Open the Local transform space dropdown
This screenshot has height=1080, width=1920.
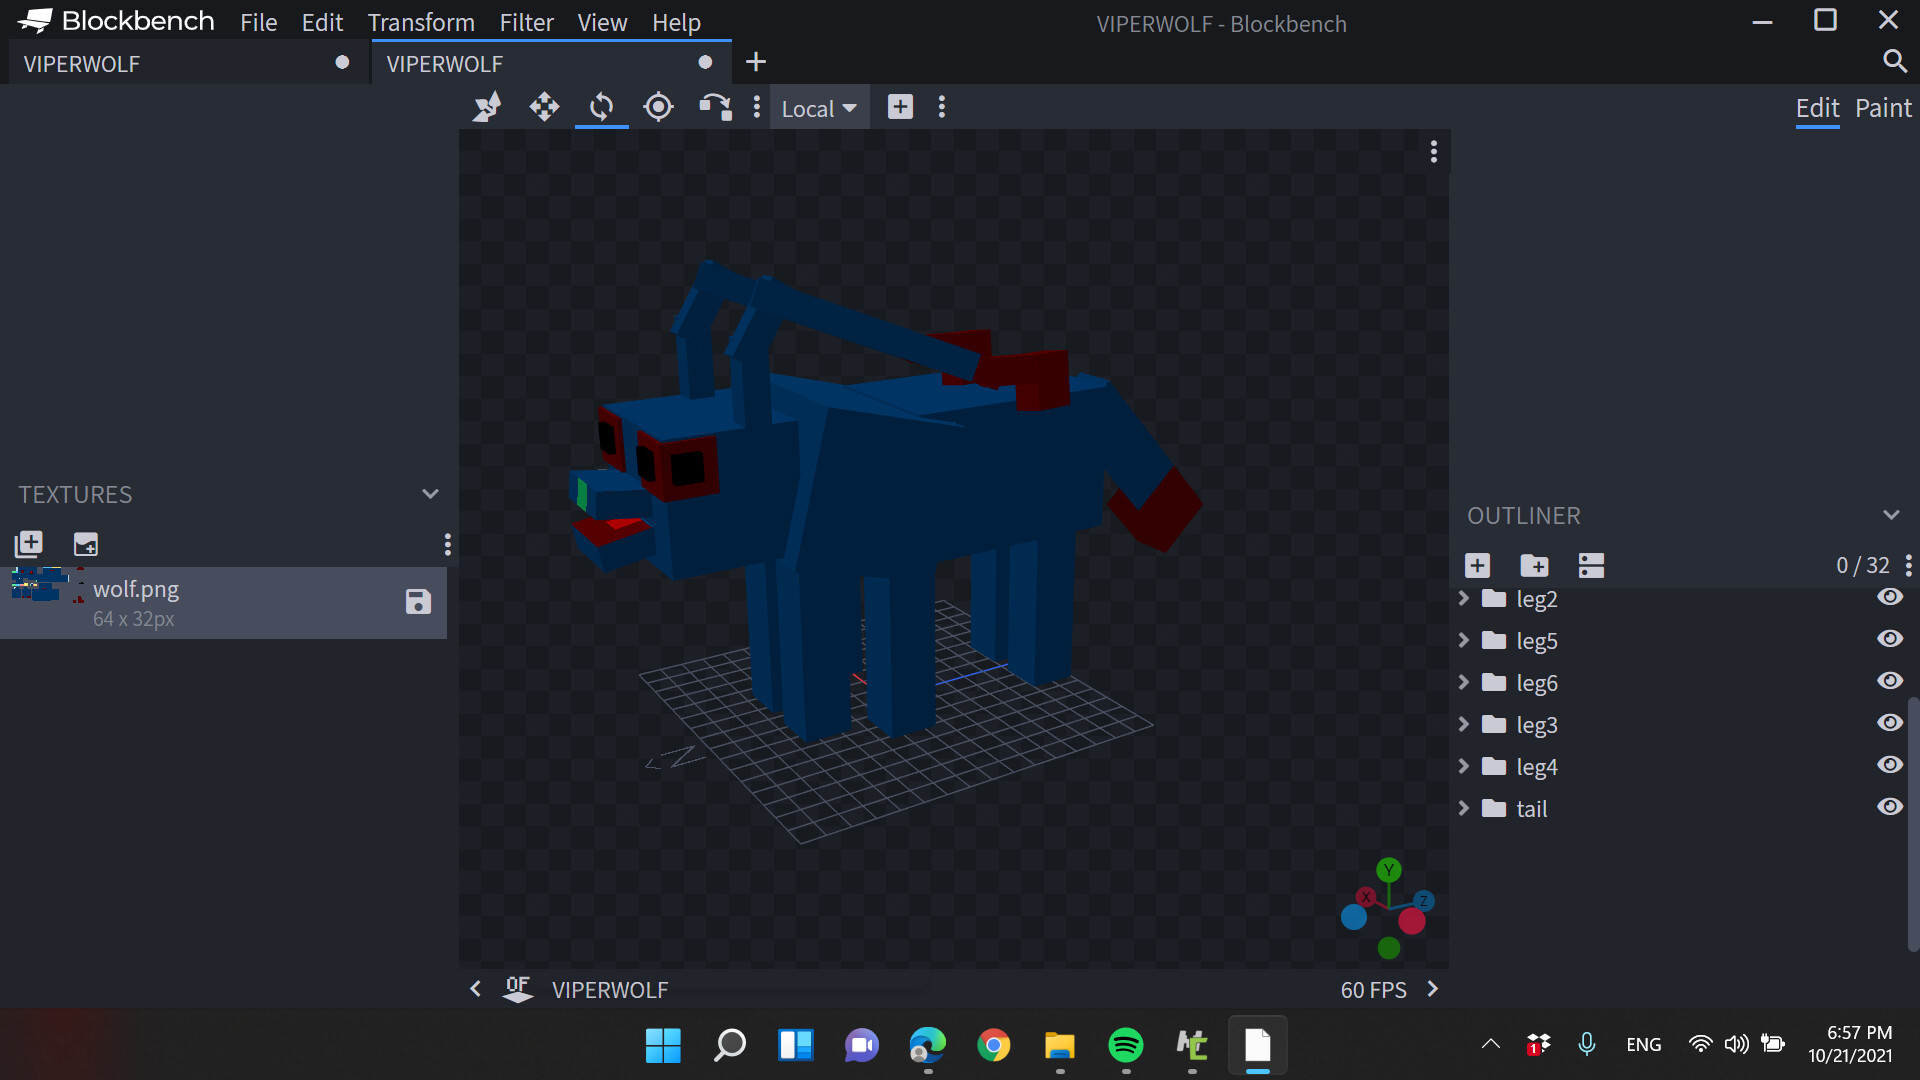[x=819, y=108]
